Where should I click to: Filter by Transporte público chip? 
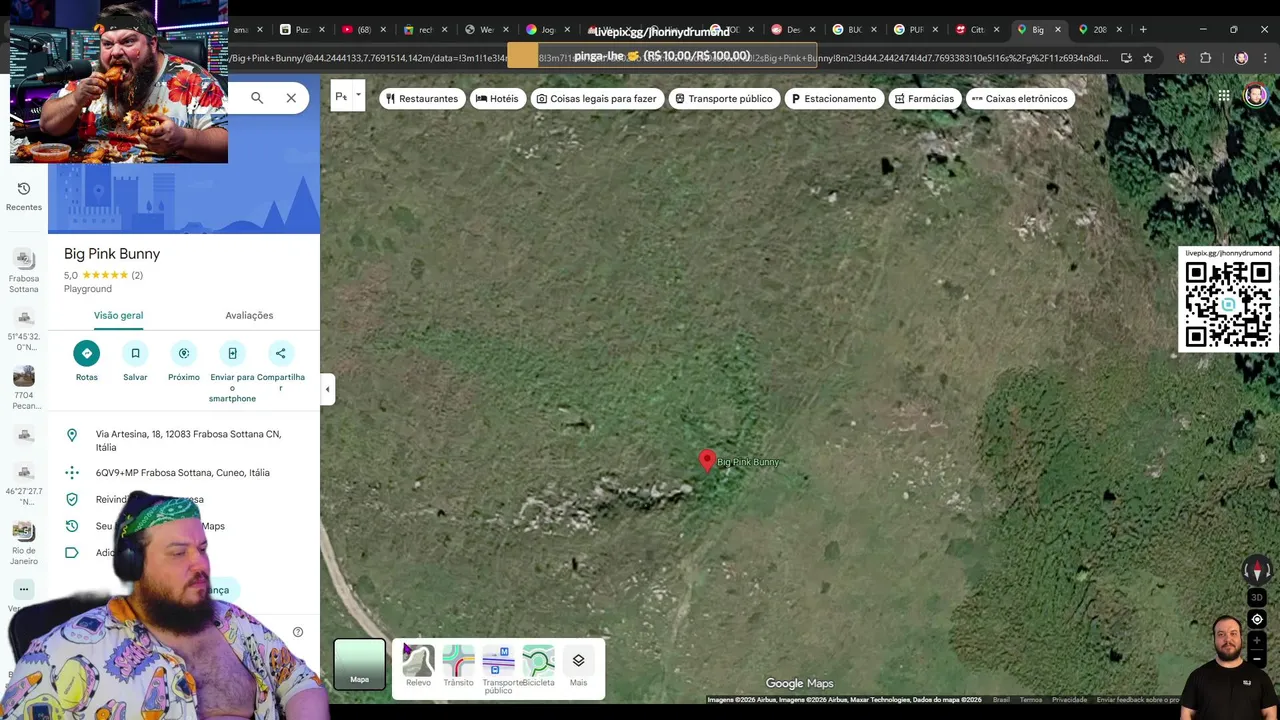pyautogui.click(x=724, y=98)
